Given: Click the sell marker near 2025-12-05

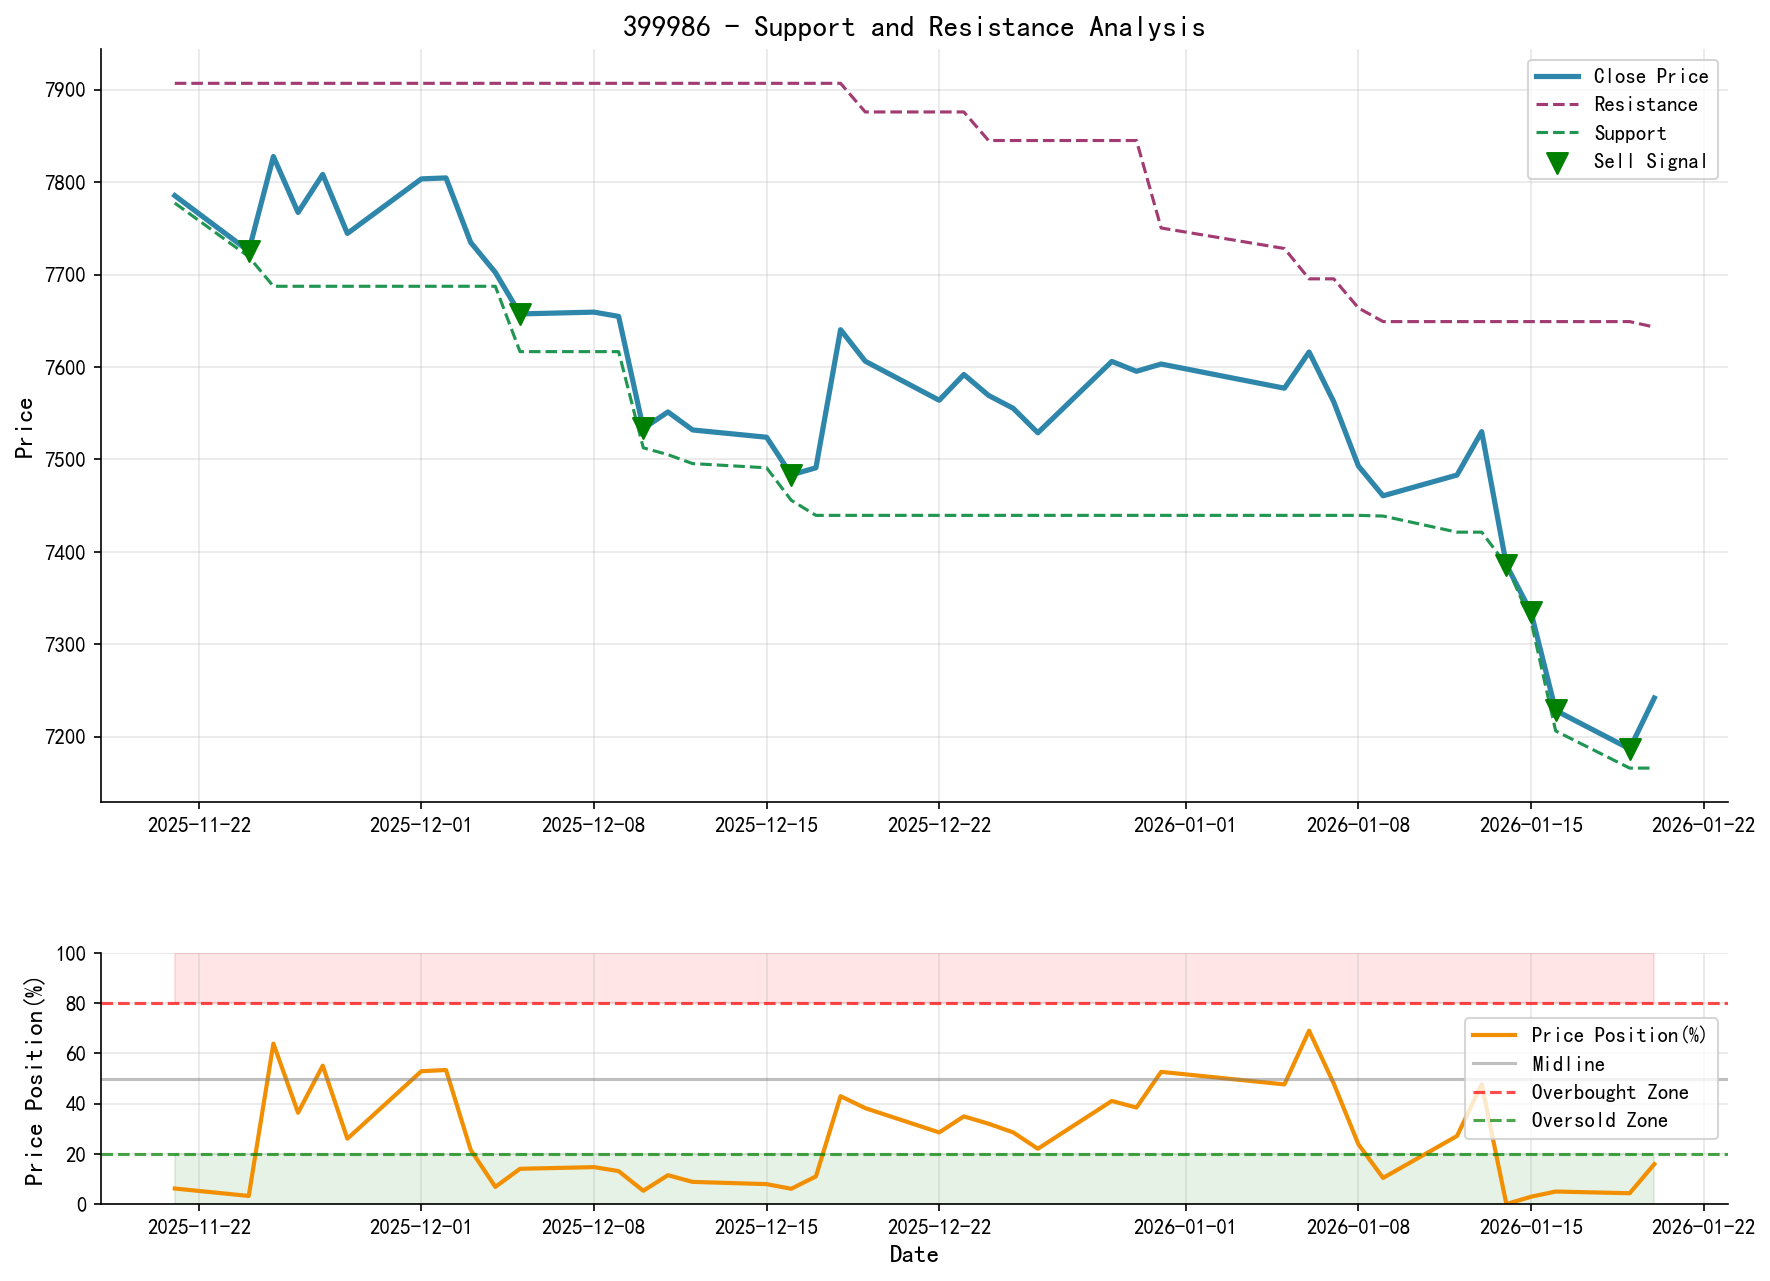Looking at the screenshot, I should click(x=520, y=313).
